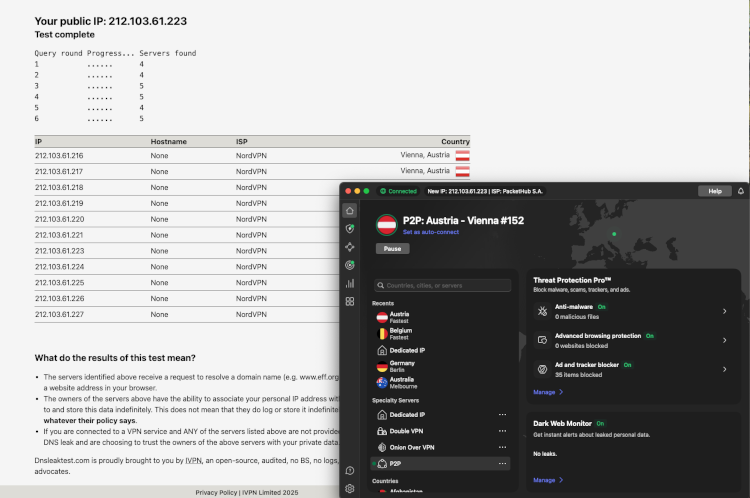Click IP address 212.103.61.223 in table
The height and width of the screenshot is (498, 750).
point(59,251)
